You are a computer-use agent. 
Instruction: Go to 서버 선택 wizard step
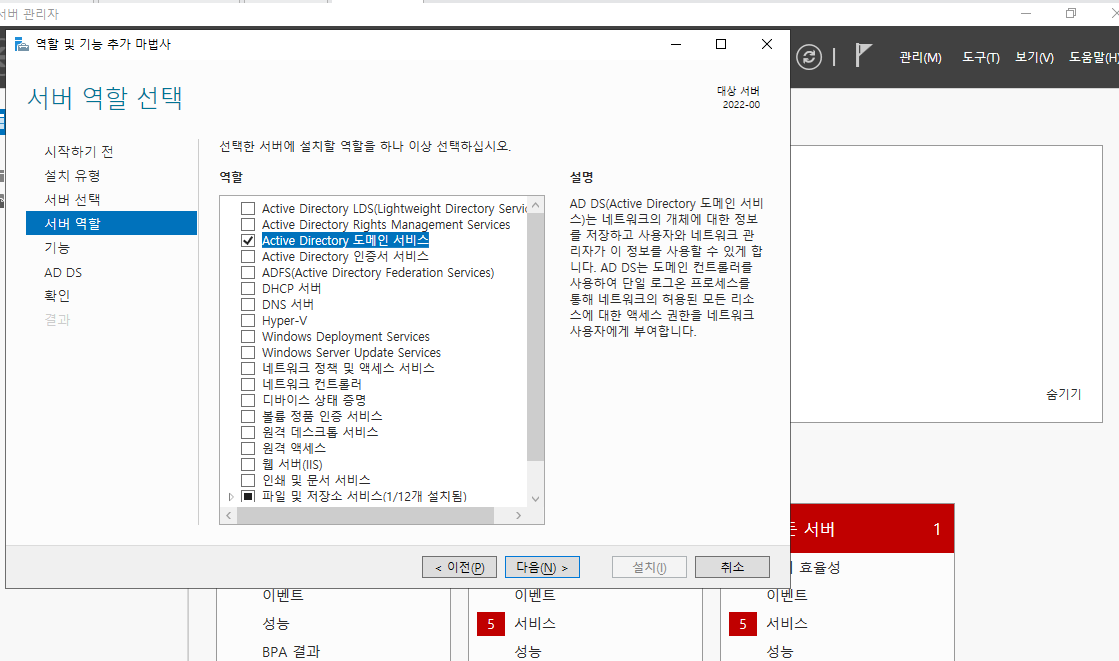(x=72, y=199)
